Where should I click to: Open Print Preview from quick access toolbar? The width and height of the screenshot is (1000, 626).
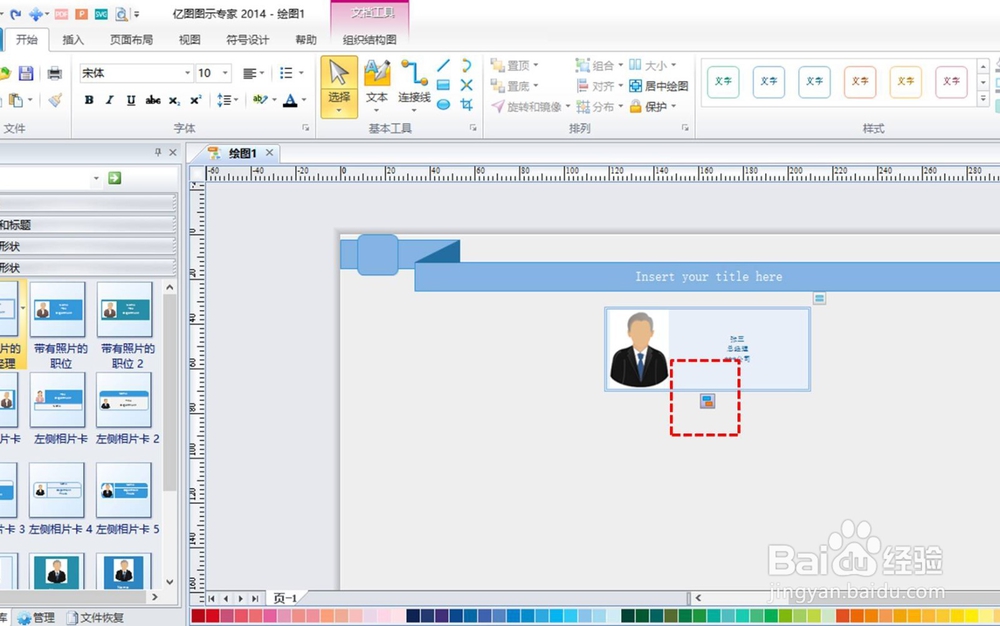pos(121,13)
